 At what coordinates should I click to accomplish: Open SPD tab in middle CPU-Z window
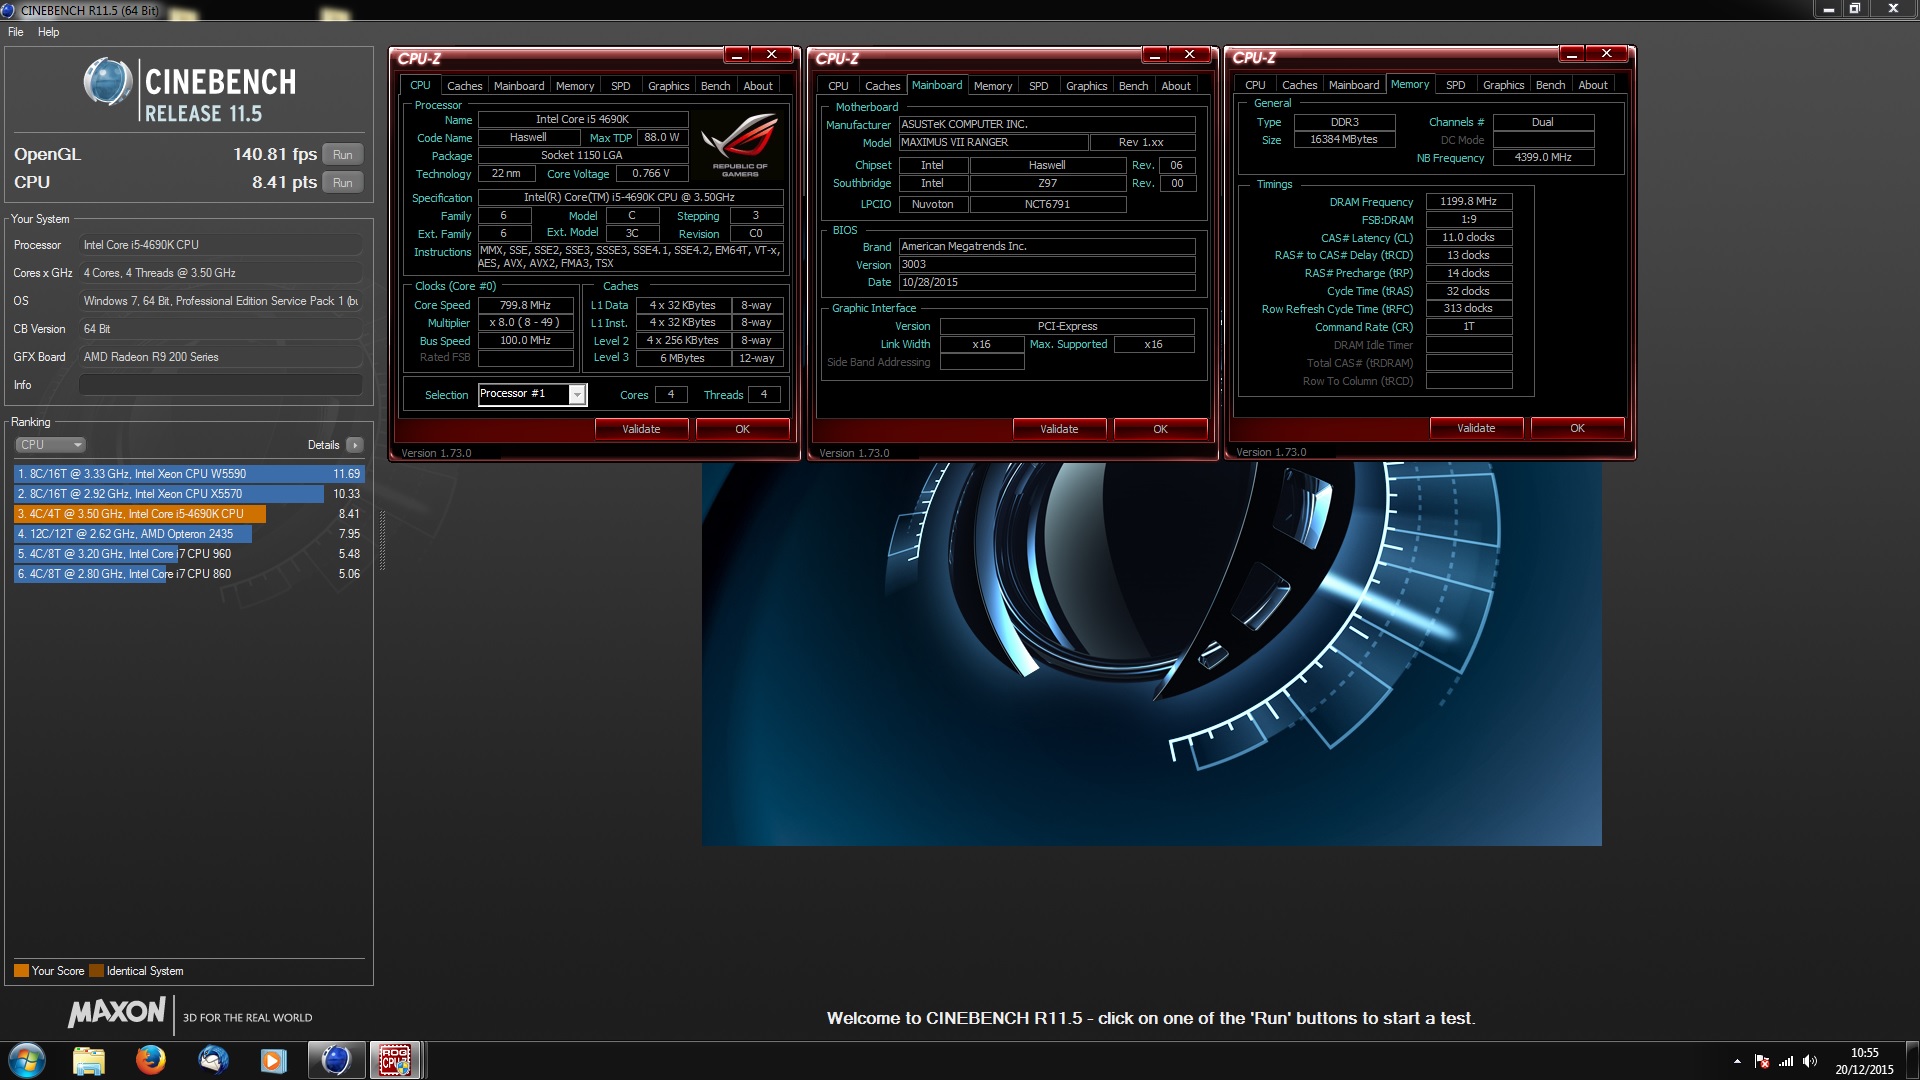pos(1039,86)
